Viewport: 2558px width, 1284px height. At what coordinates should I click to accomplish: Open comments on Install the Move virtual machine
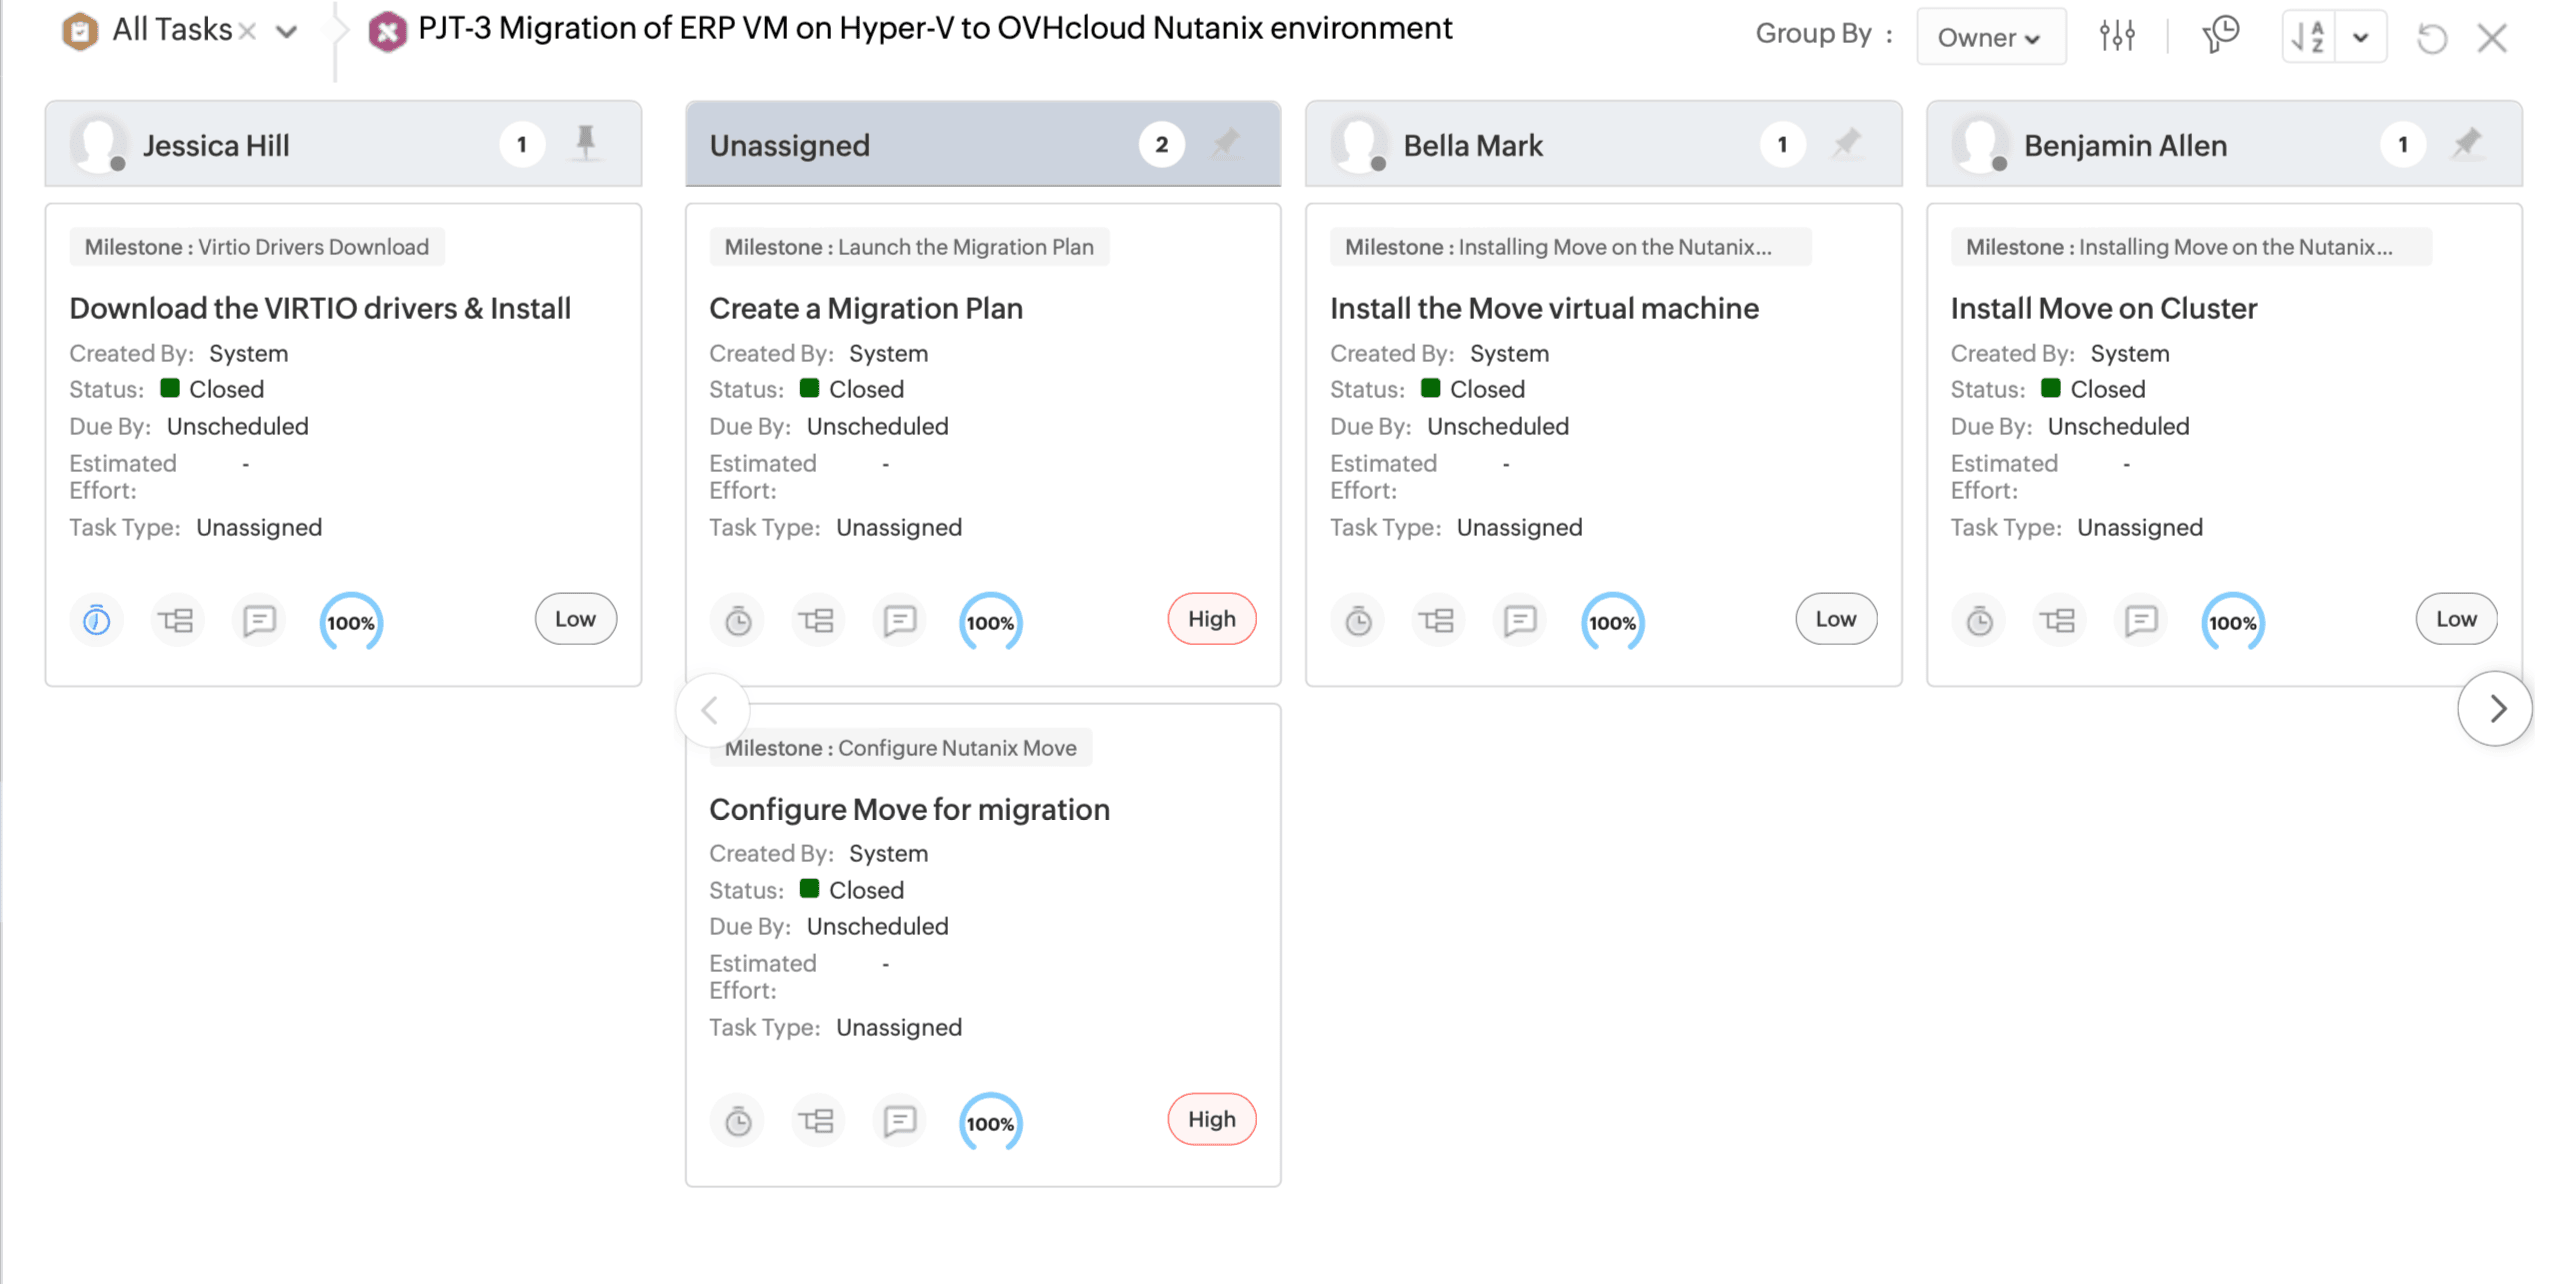[x=1519, y=621]
